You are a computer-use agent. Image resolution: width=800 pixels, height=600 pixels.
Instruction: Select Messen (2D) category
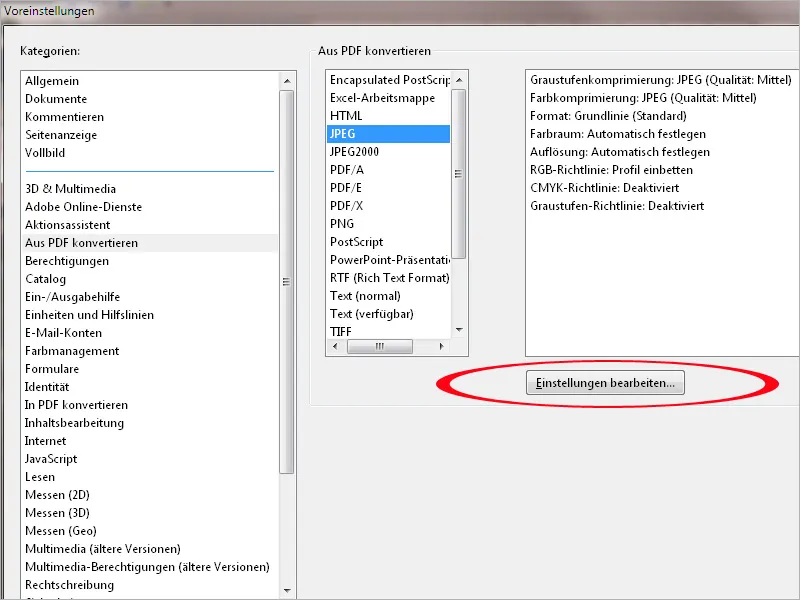pyautogui.click(x=57, y=494)
